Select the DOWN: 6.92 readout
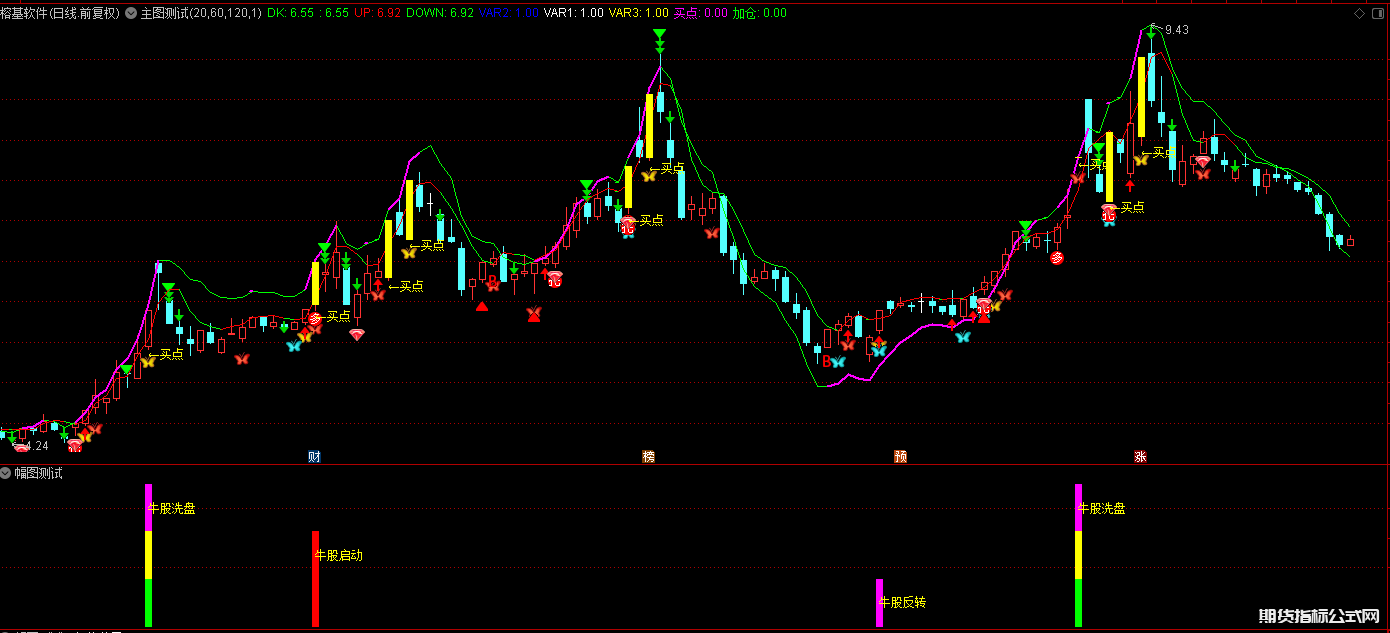 coord(440,13)
